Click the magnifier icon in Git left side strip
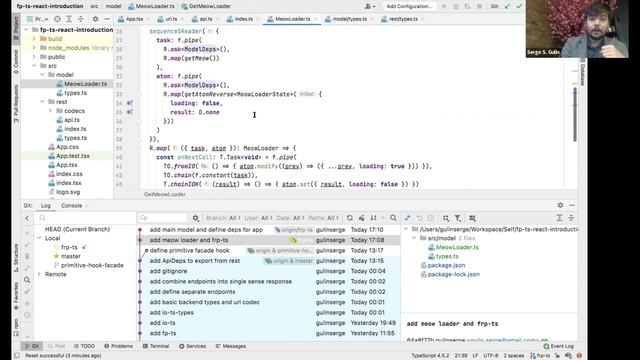640x360 pixels. click(27, 280)
